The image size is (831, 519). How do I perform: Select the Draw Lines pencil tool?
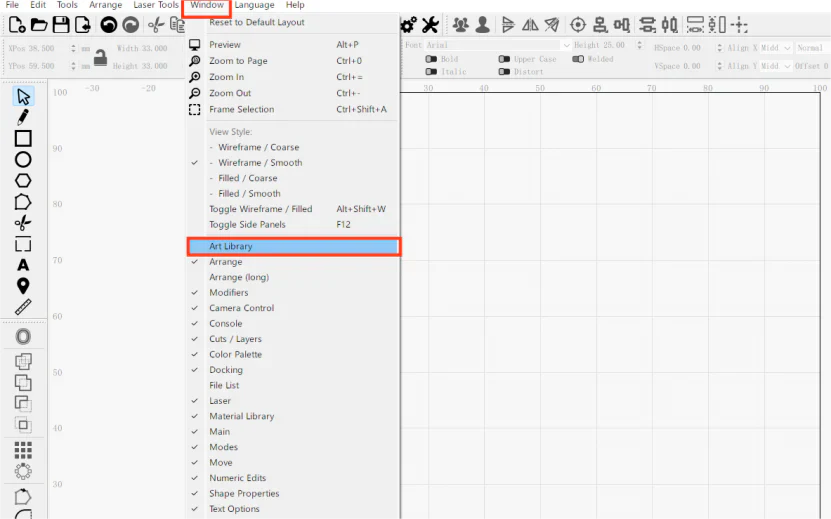[23, 117]
